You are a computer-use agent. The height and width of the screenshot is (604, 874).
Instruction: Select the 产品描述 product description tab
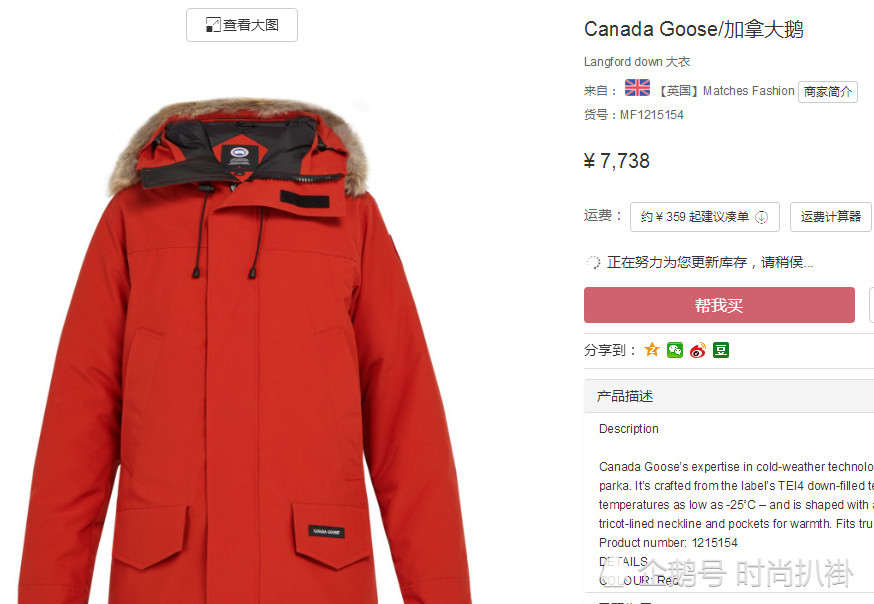[624, 396]
